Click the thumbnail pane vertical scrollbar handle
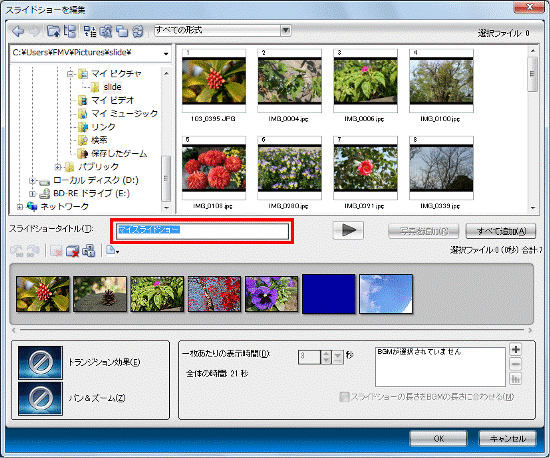This screenshot has height=458, width=550. tap(532, 74)
